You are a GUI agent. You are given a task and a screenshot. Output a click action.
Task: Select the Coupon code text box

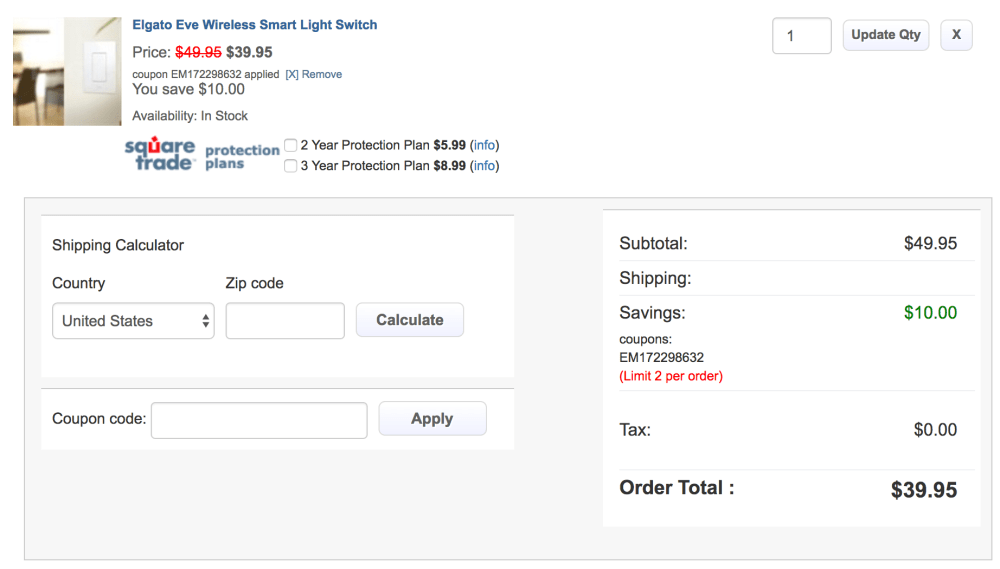(259, 420)
